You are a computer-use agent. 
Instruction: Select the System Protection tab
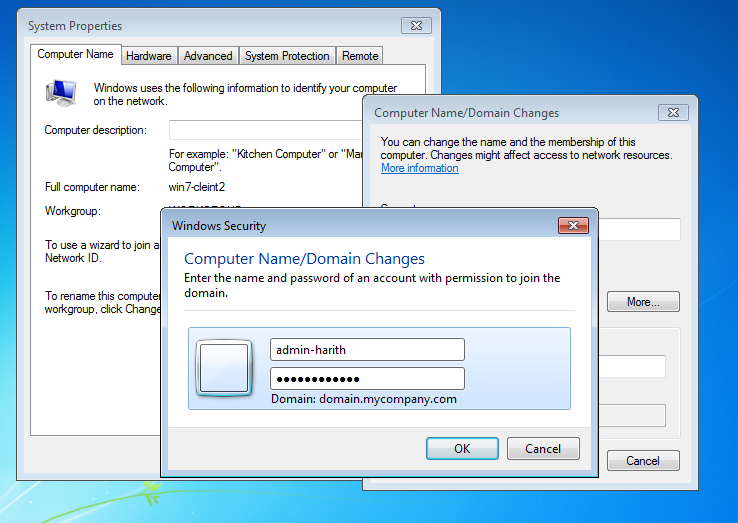click(287, 56)
